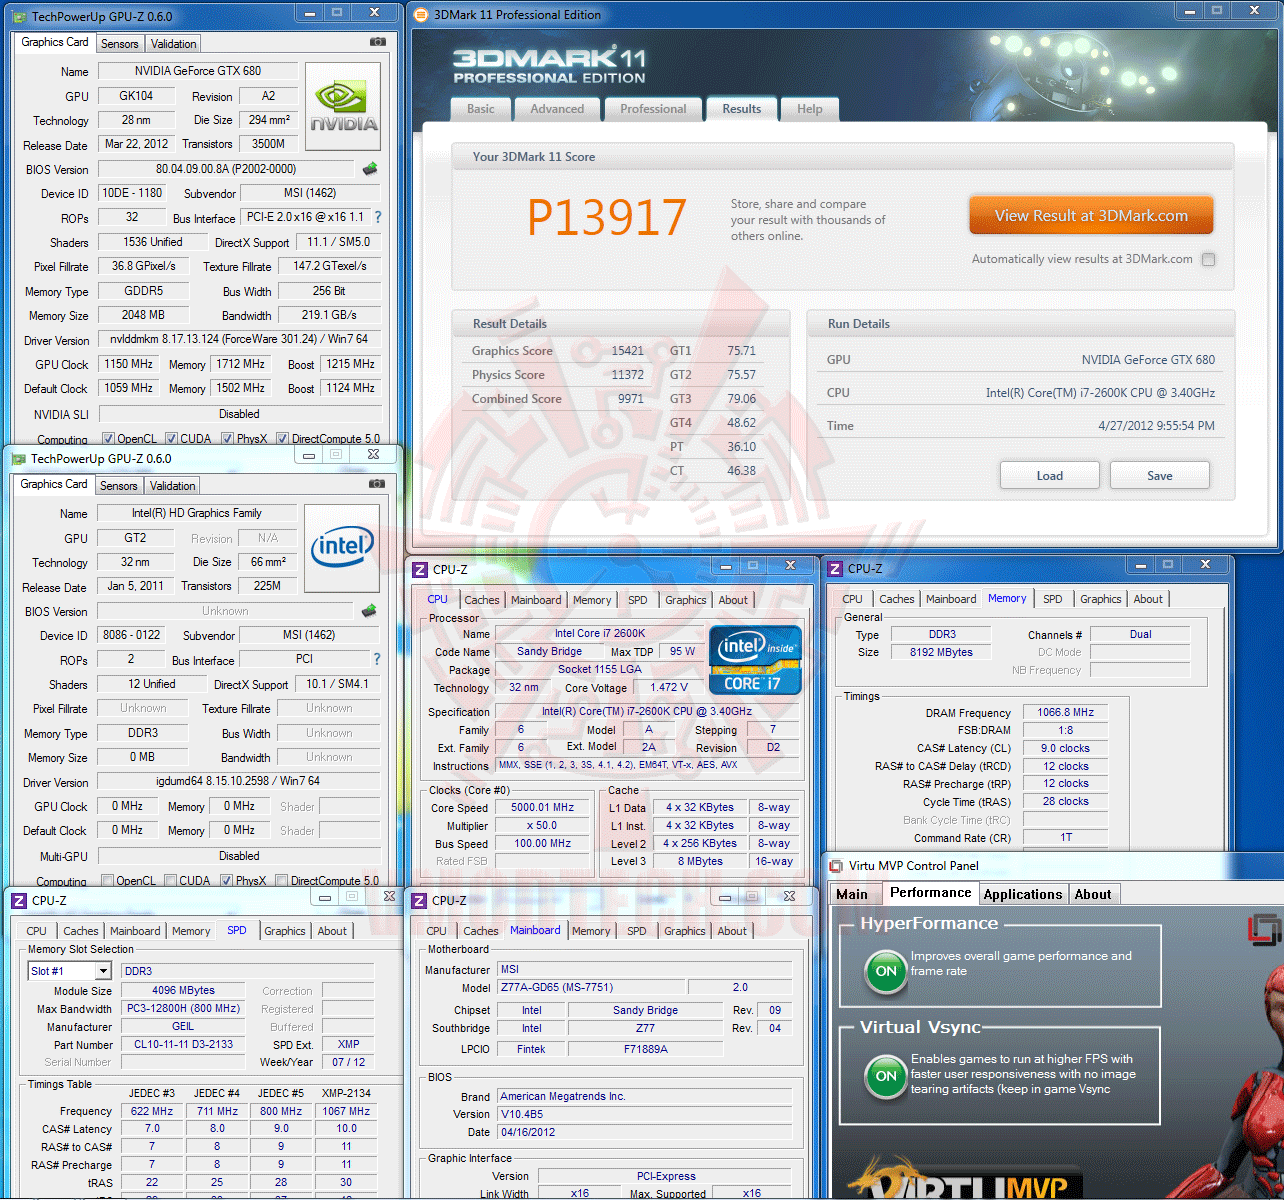Toggle the OpenCL checkbox in the Intel GPU-Z window

[108, 881]
